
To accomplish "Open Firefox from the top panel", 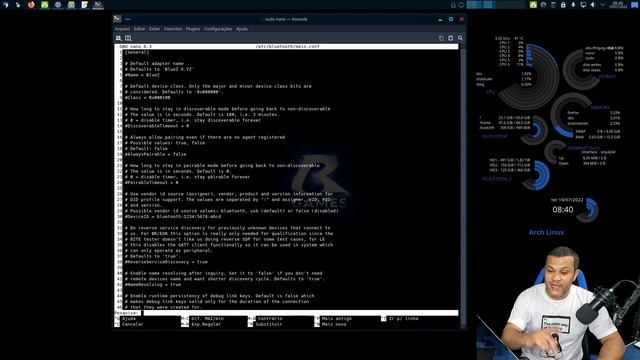I will click(x=31, y=5).
